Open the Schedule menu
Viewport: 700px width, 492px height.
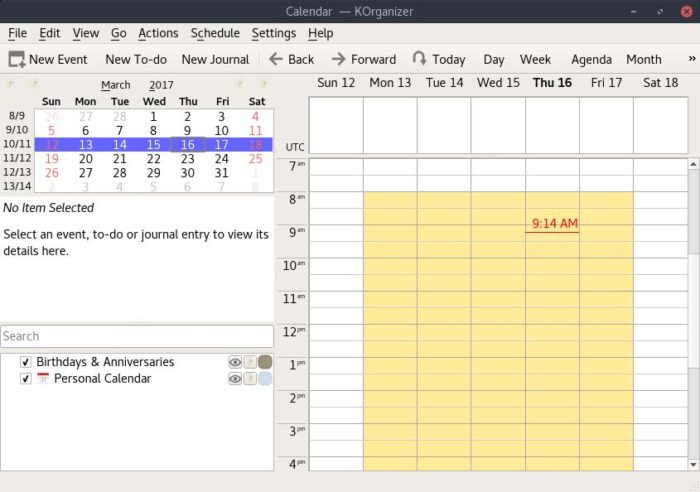pos(215,33)
